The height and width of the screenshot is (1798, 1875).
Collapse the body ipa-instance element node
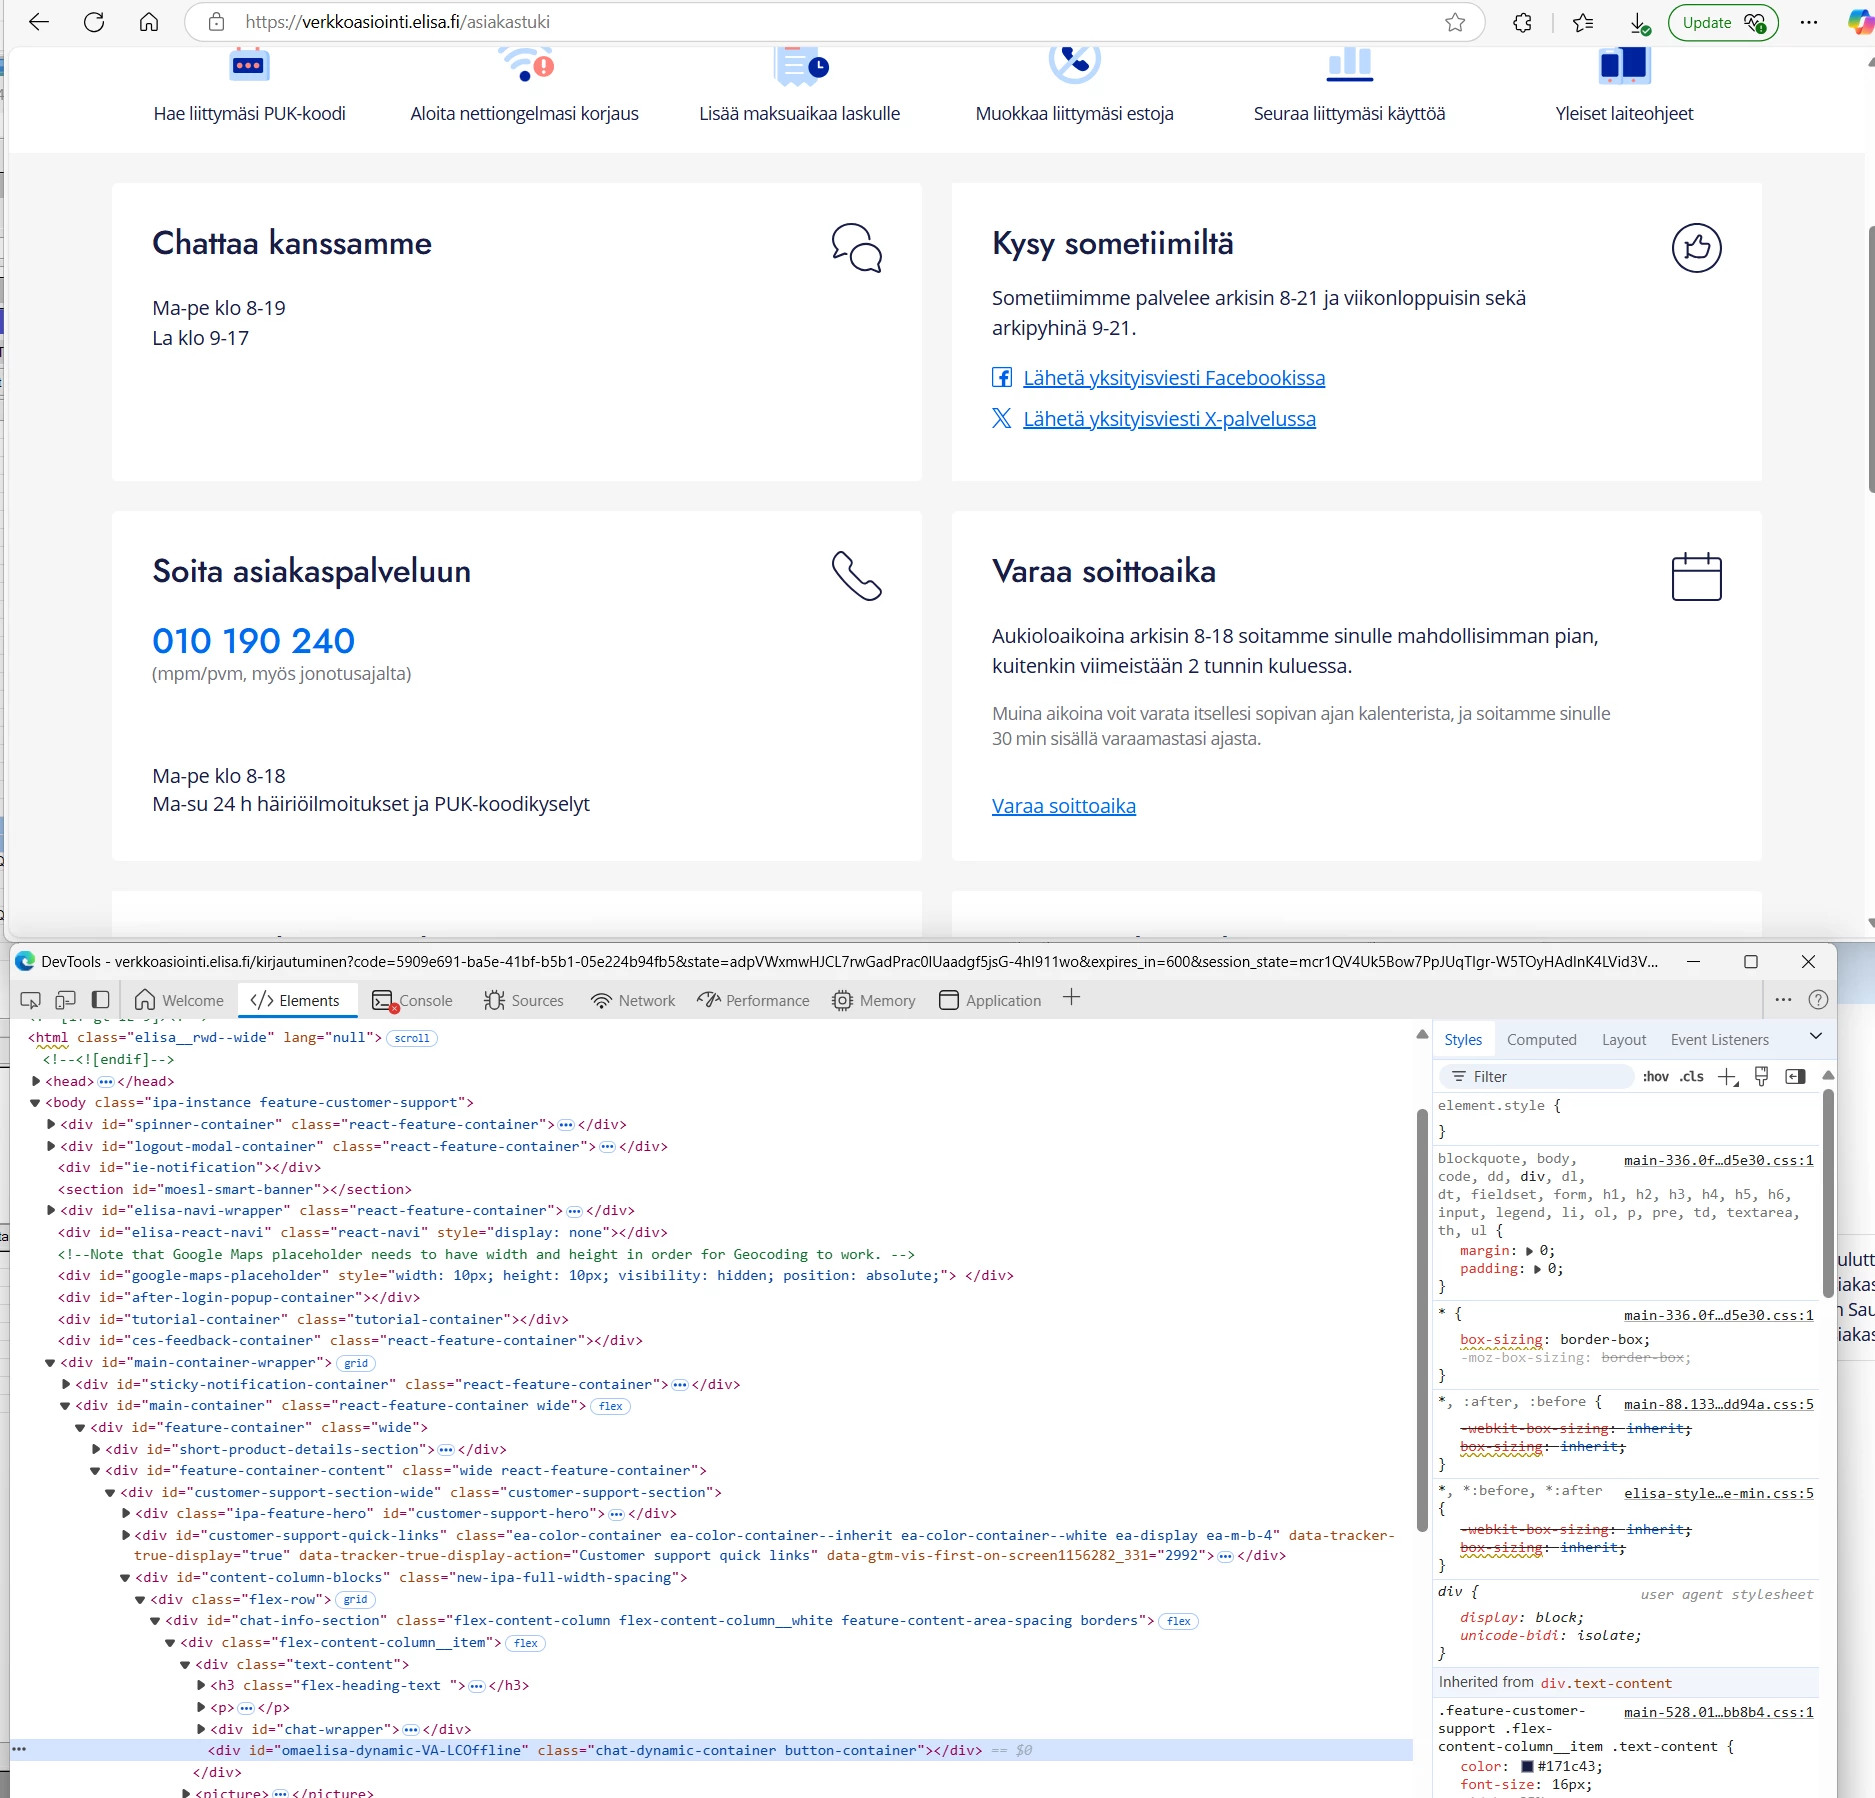point(36,1103)
